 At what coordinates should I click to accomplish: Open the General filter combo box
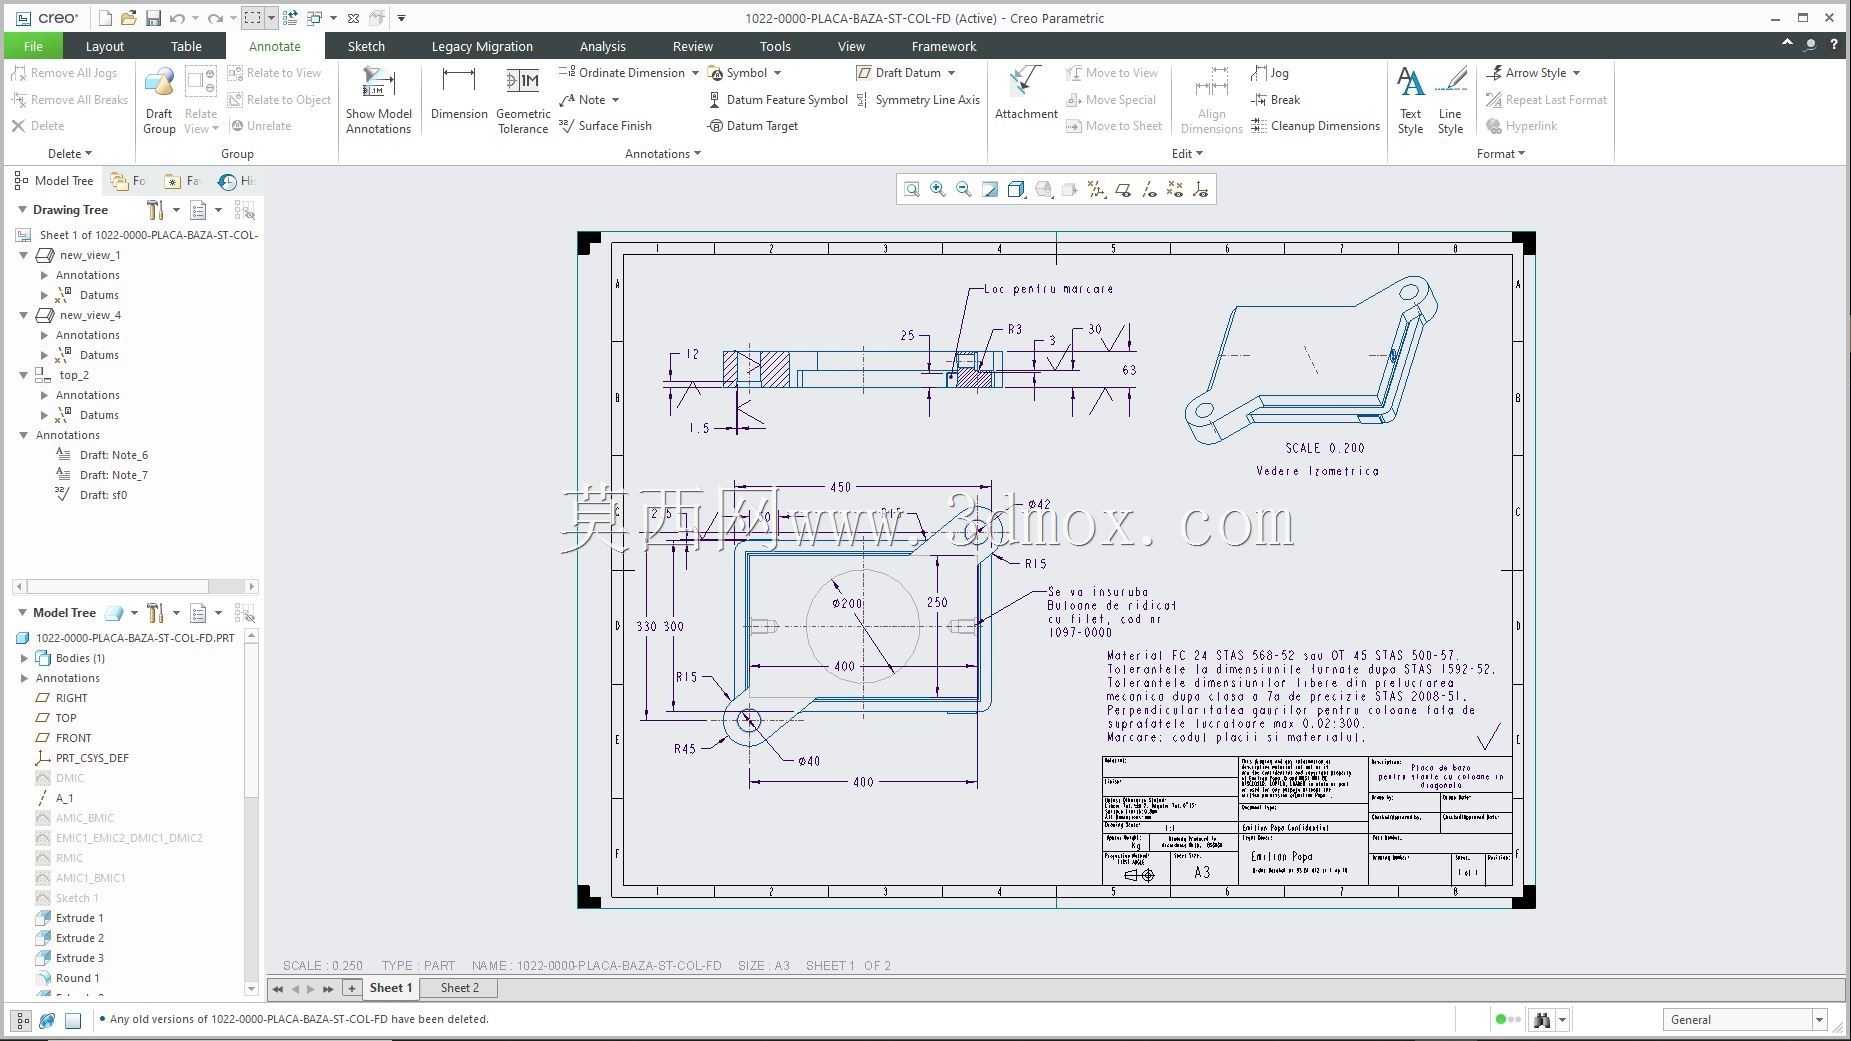tap(1745, 1020)
